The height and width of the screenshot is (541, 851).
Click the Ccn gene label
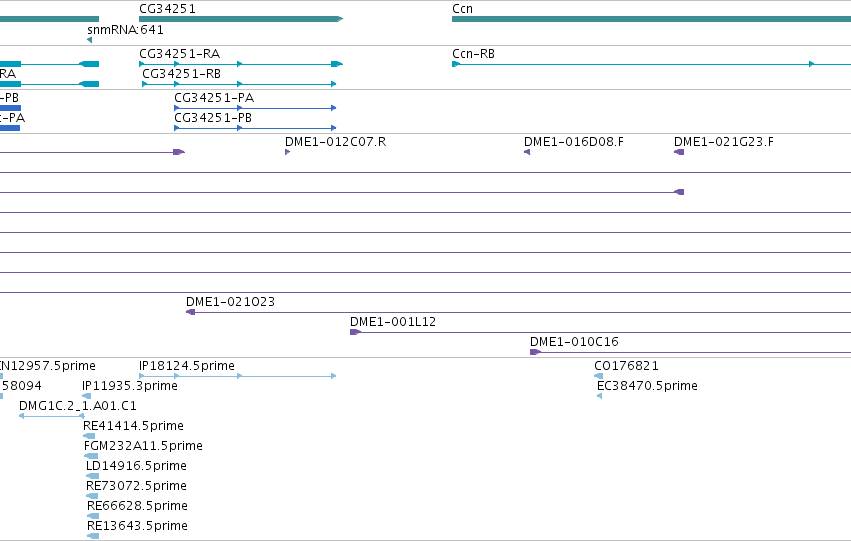tap(462, 9)
